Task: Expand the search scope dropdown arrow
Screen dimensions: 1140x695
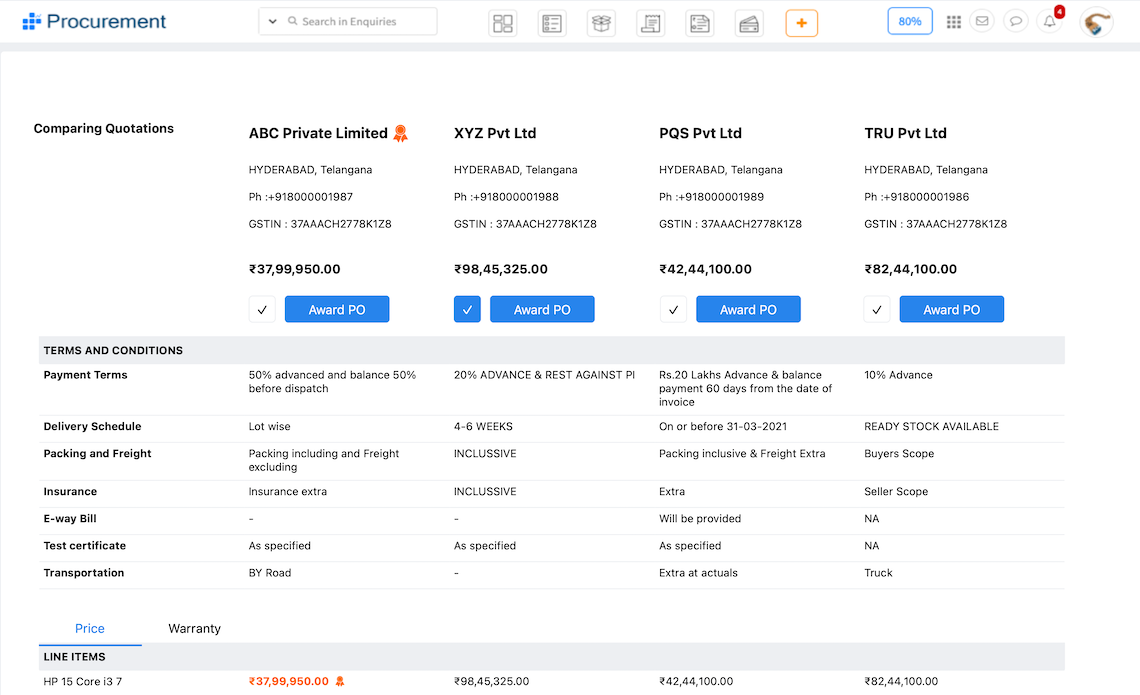Action: [x=273, y=21]
